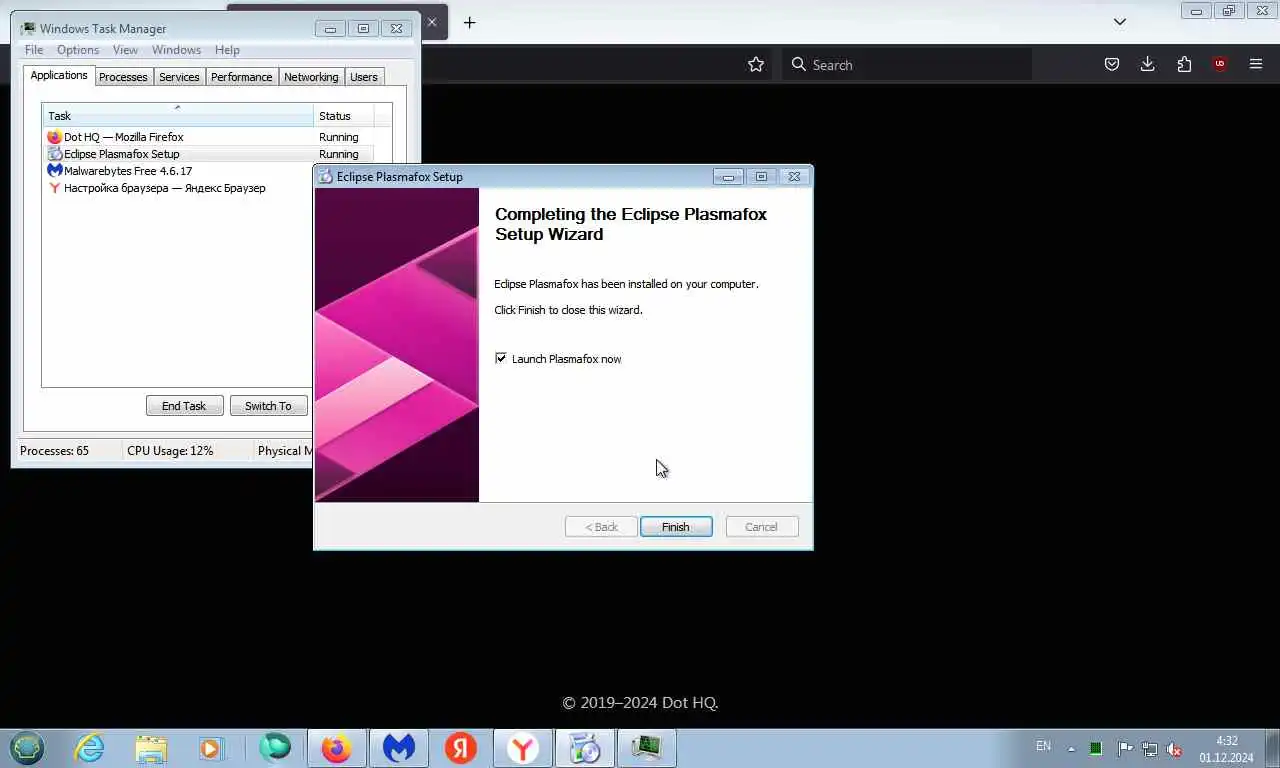Click Plasmafox Setup title bar icon

pyautogui.click(x=326, y=177)
